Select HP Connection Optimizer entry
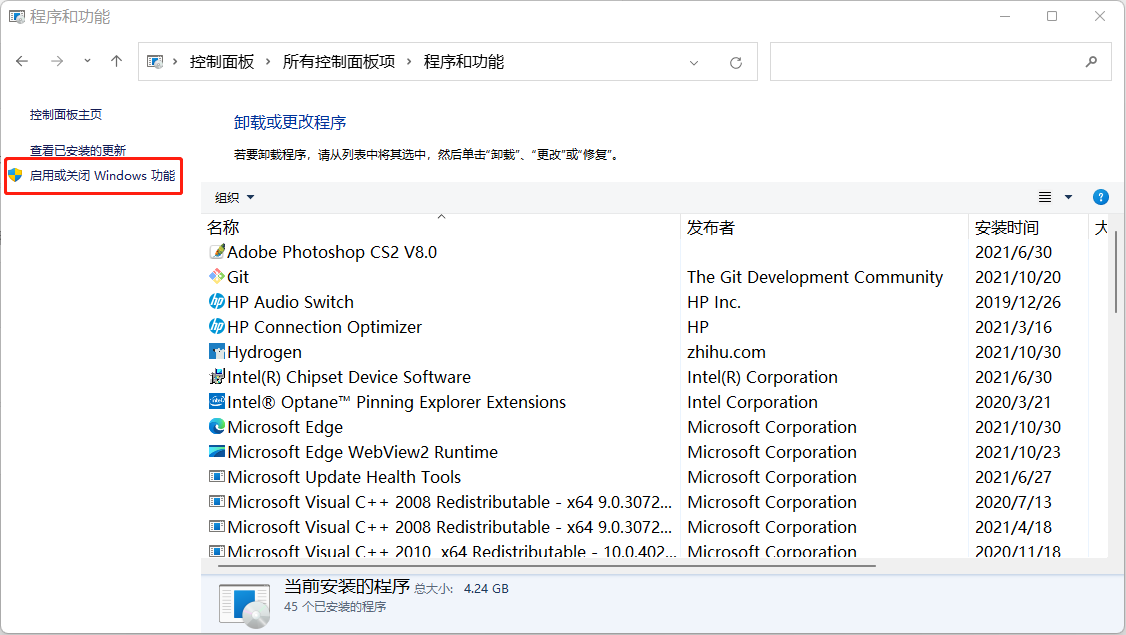1126x635 pixels. 325,327
